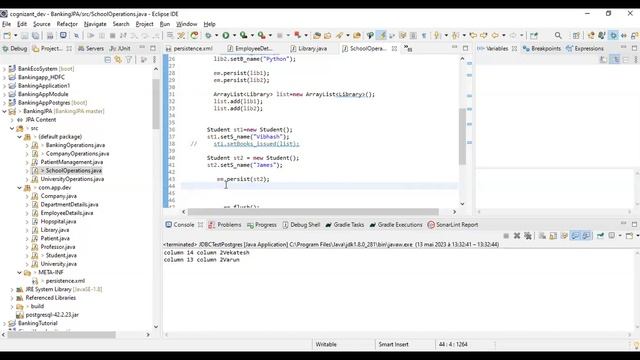The width and height of the screenshot is (640, 360).
Task: Toggle Link with Editor in Project Explorer
Action: pyautogui.click(x=118, y=60)
